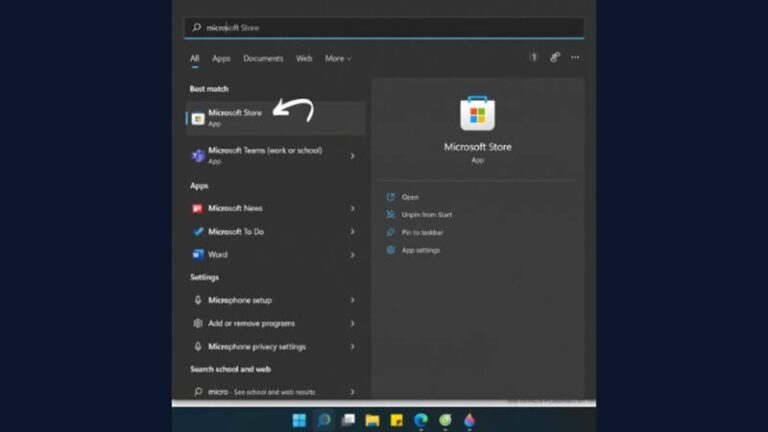Open Microsoft Store best match result

275,118
